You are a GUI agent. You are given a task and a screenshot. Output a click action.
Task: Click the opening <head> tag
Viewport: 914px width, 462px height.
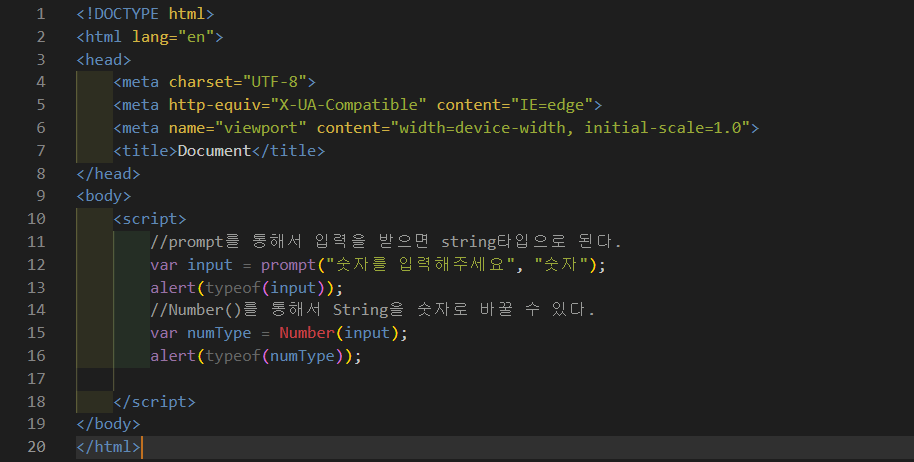104,59
